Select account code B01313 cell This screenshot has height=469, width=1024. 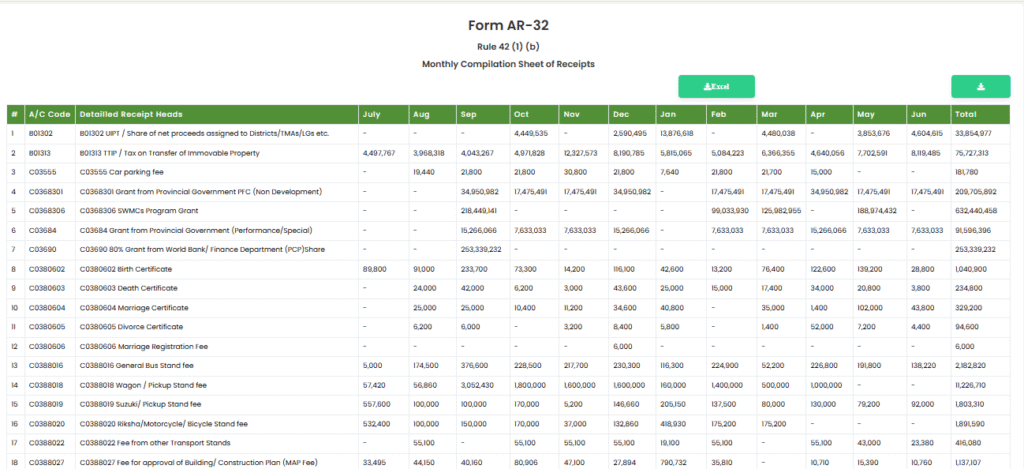pyautogui.click(x=40, y=153)
